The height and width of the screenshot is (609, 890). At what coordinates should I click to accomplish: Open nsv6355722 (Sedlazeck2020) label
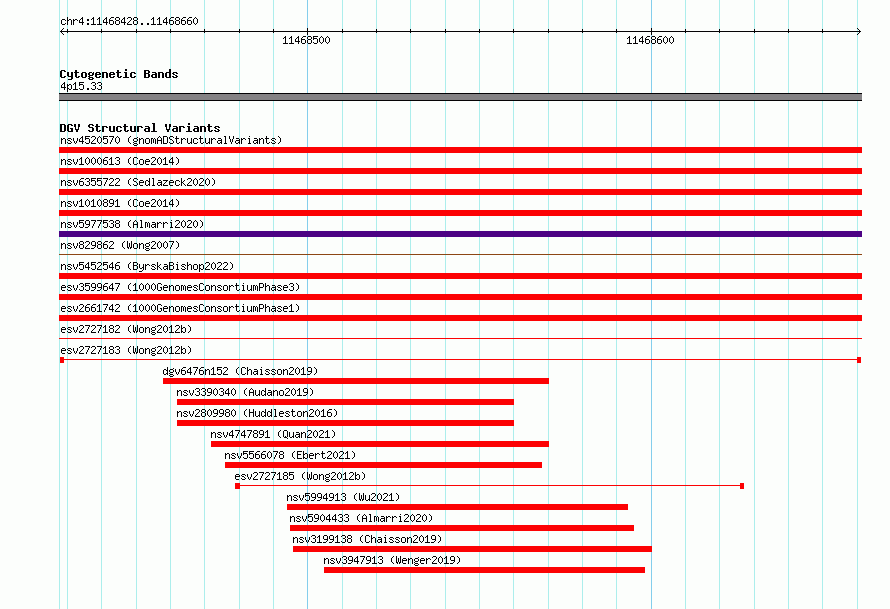[x=138, y=182]
